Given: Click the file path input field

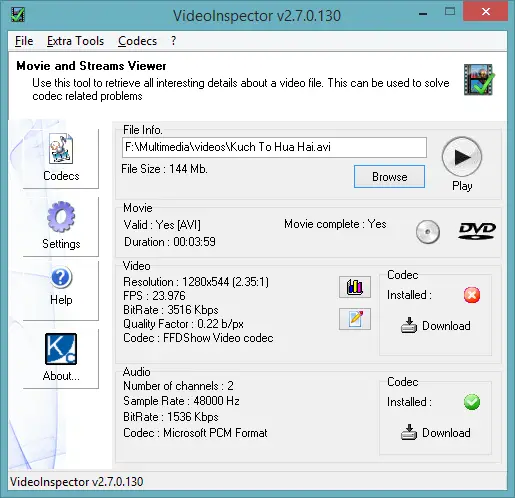Looking at the screenshot, I should [274, 147].
